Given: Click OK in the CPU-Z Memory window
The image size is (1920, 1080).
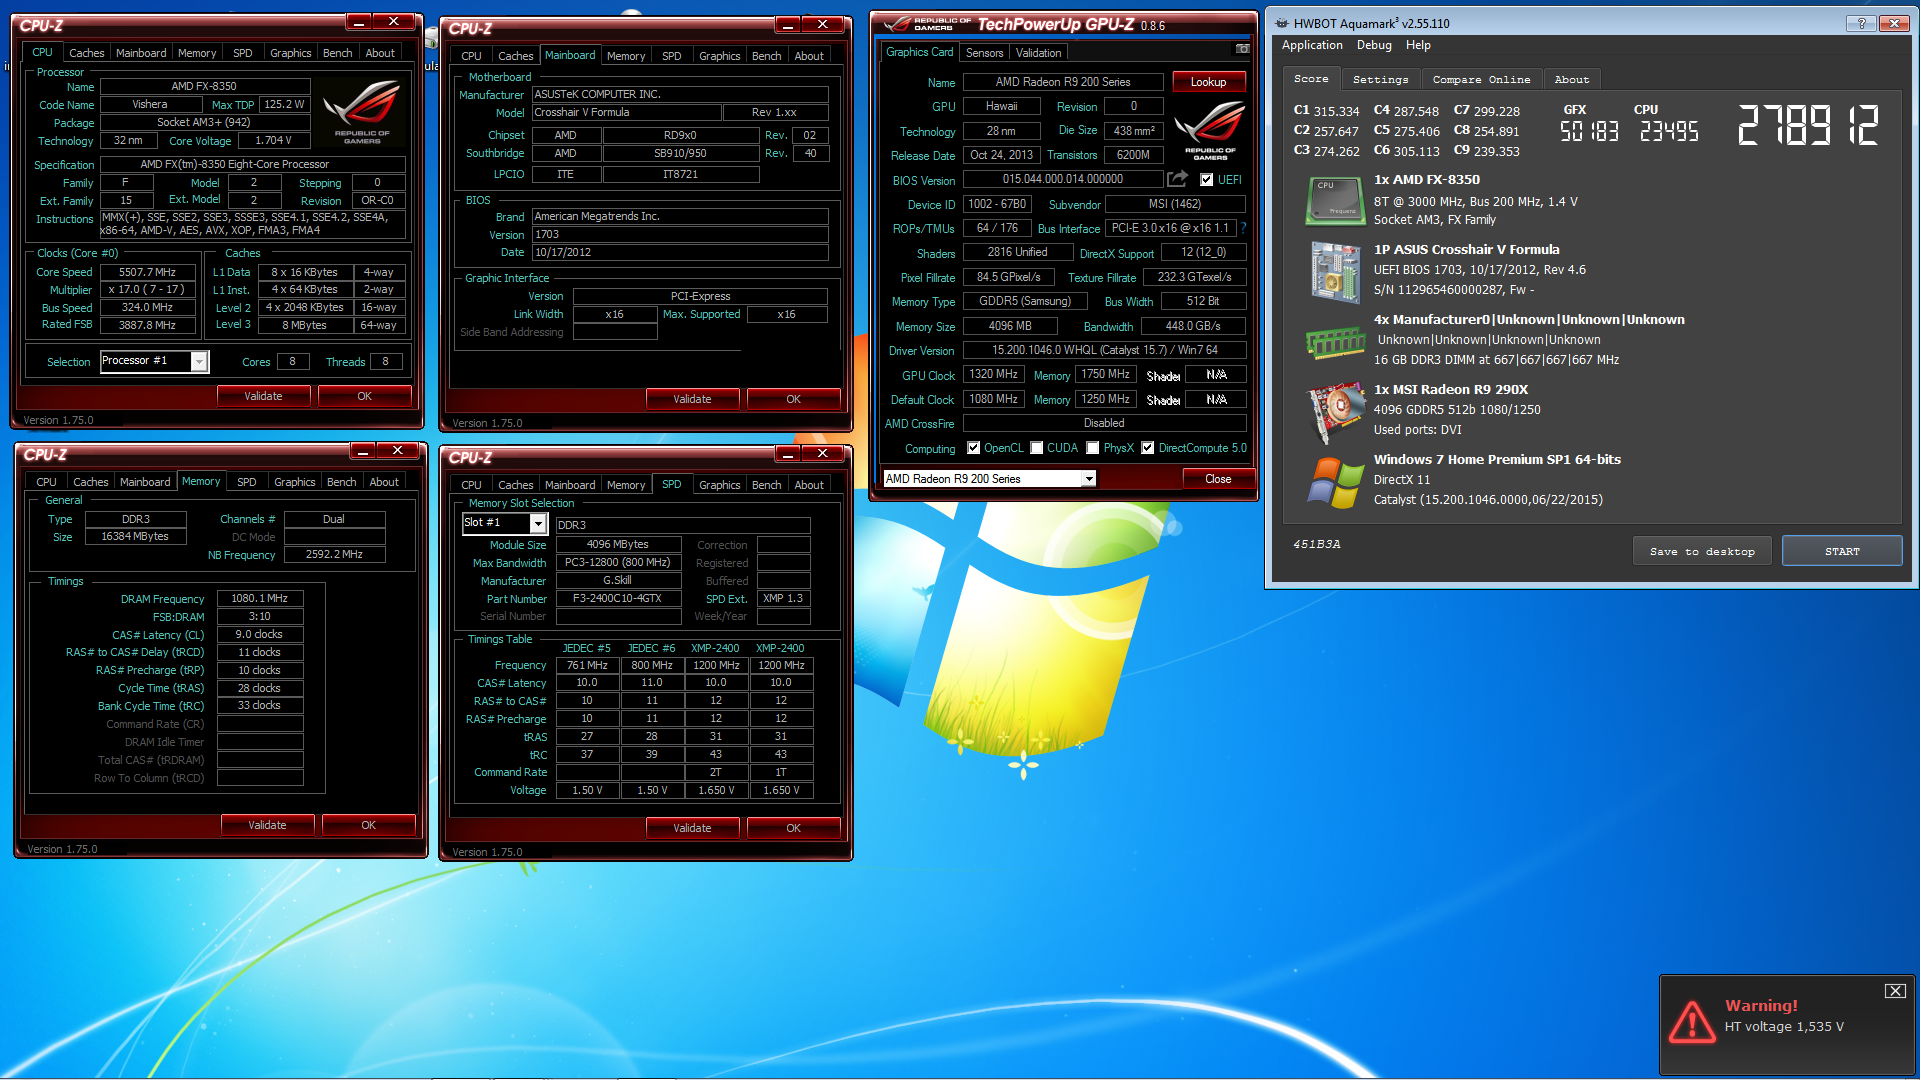Looking at the screenshot, I should click(368, 825).
